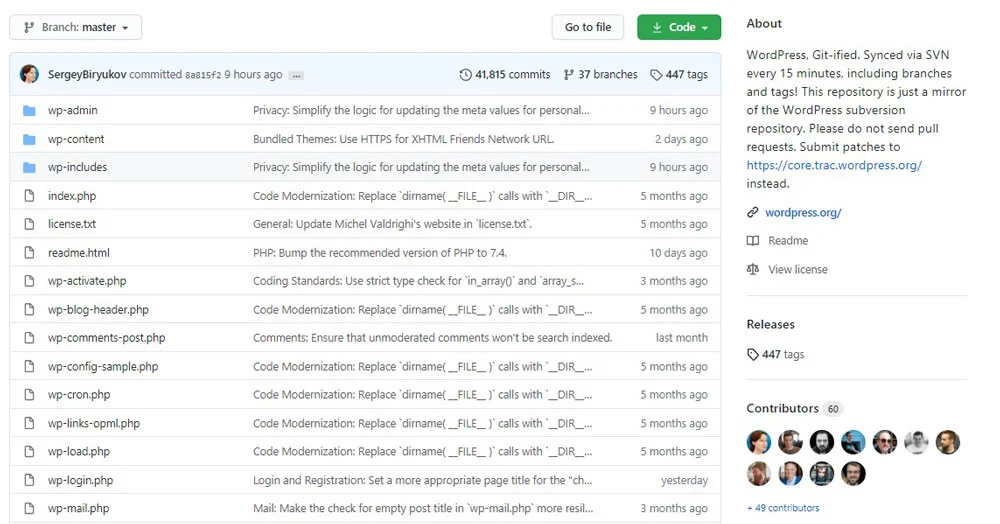
Task: Click SergeyBiryukov's avatar in commit bar
Action: pos(29,75)
